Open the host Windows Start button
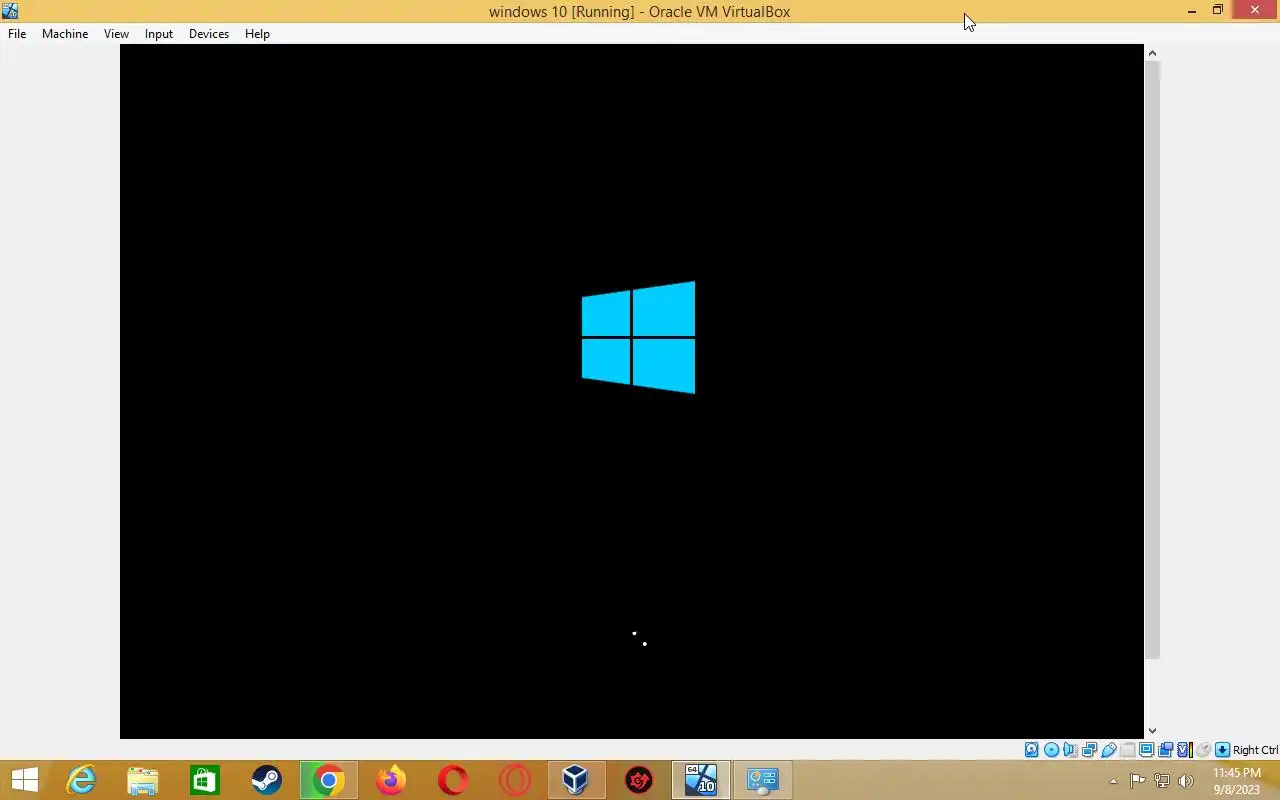This screenshot has height=800, width=1280. (x=24, y=779)
